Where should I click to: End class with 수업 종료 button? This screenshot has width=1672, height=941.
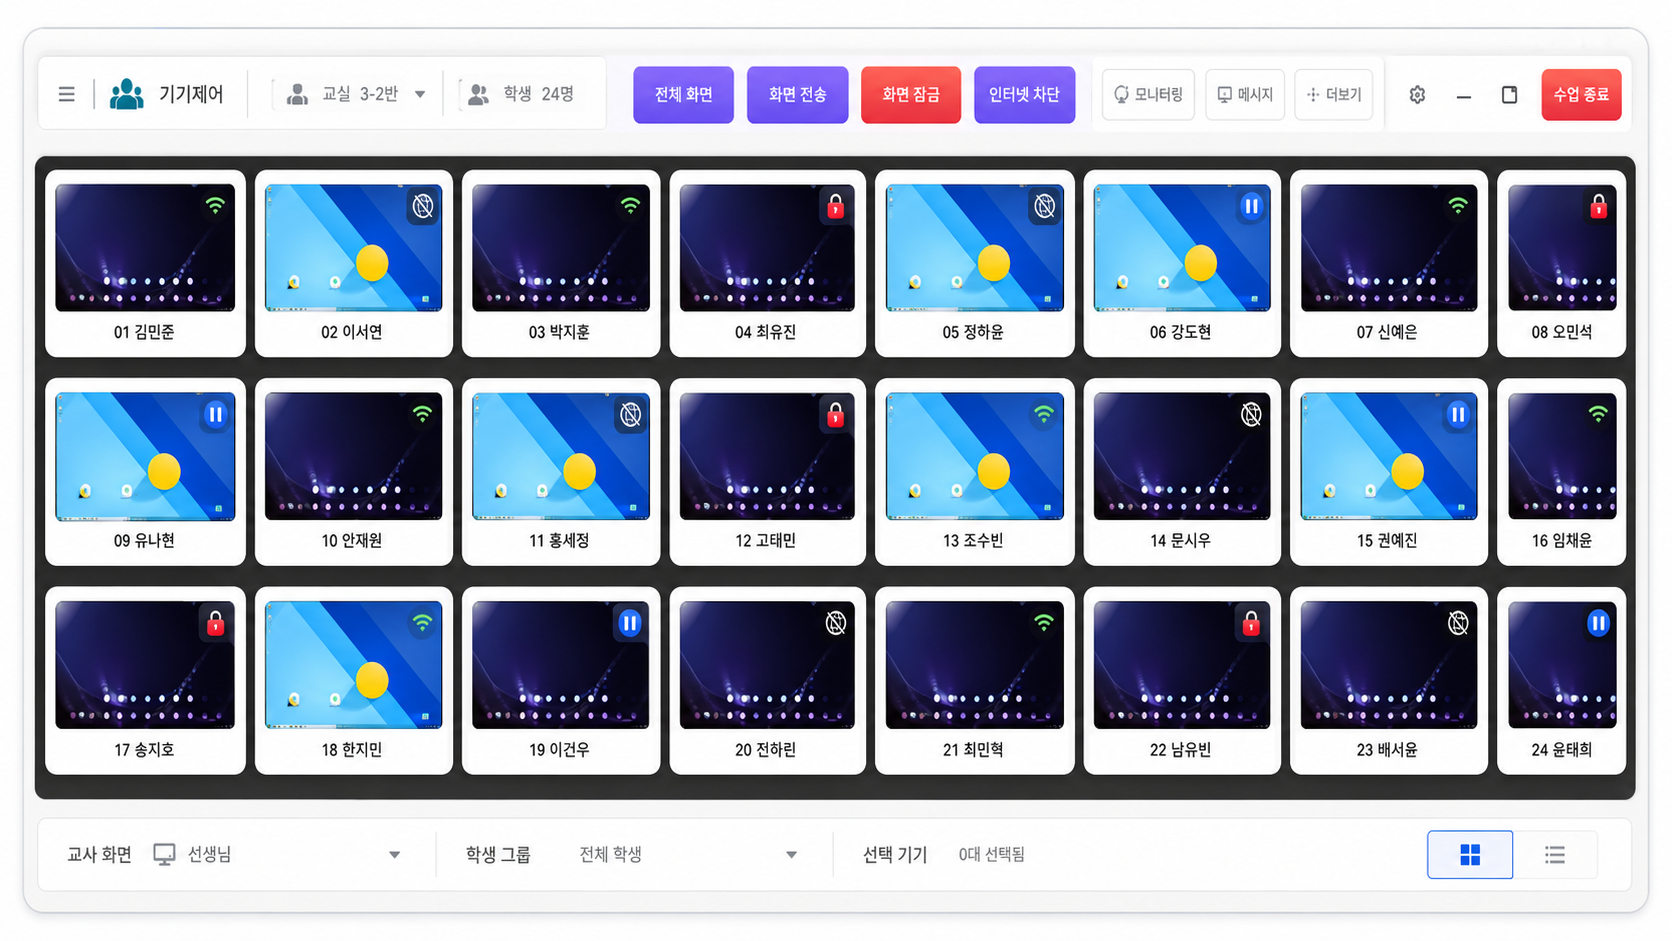[1581, 95]
